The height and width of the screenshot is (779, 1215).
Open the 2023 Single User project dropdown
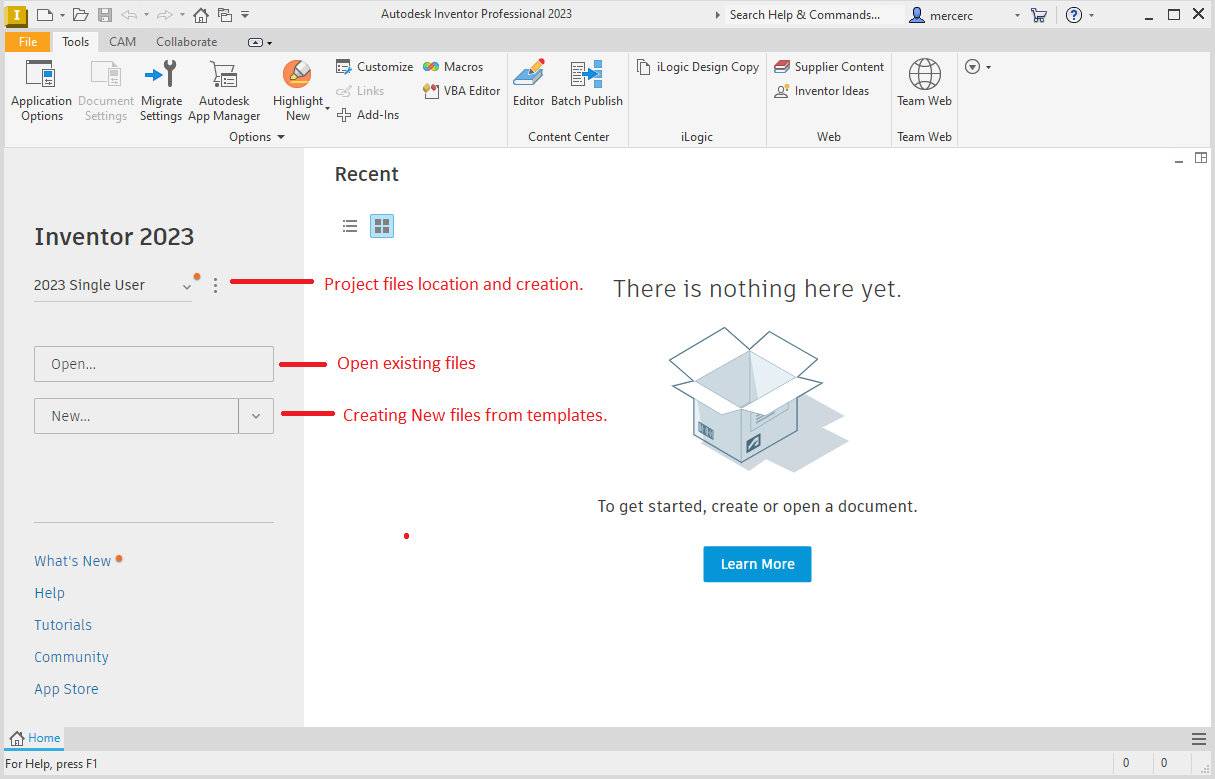(186, 285)
